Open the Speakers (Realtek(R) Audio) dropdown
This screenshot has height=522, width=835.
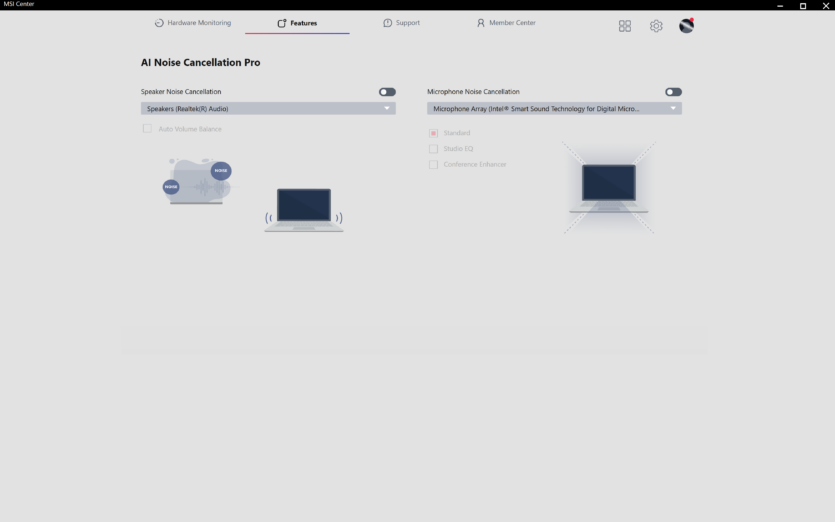[268, 109]
